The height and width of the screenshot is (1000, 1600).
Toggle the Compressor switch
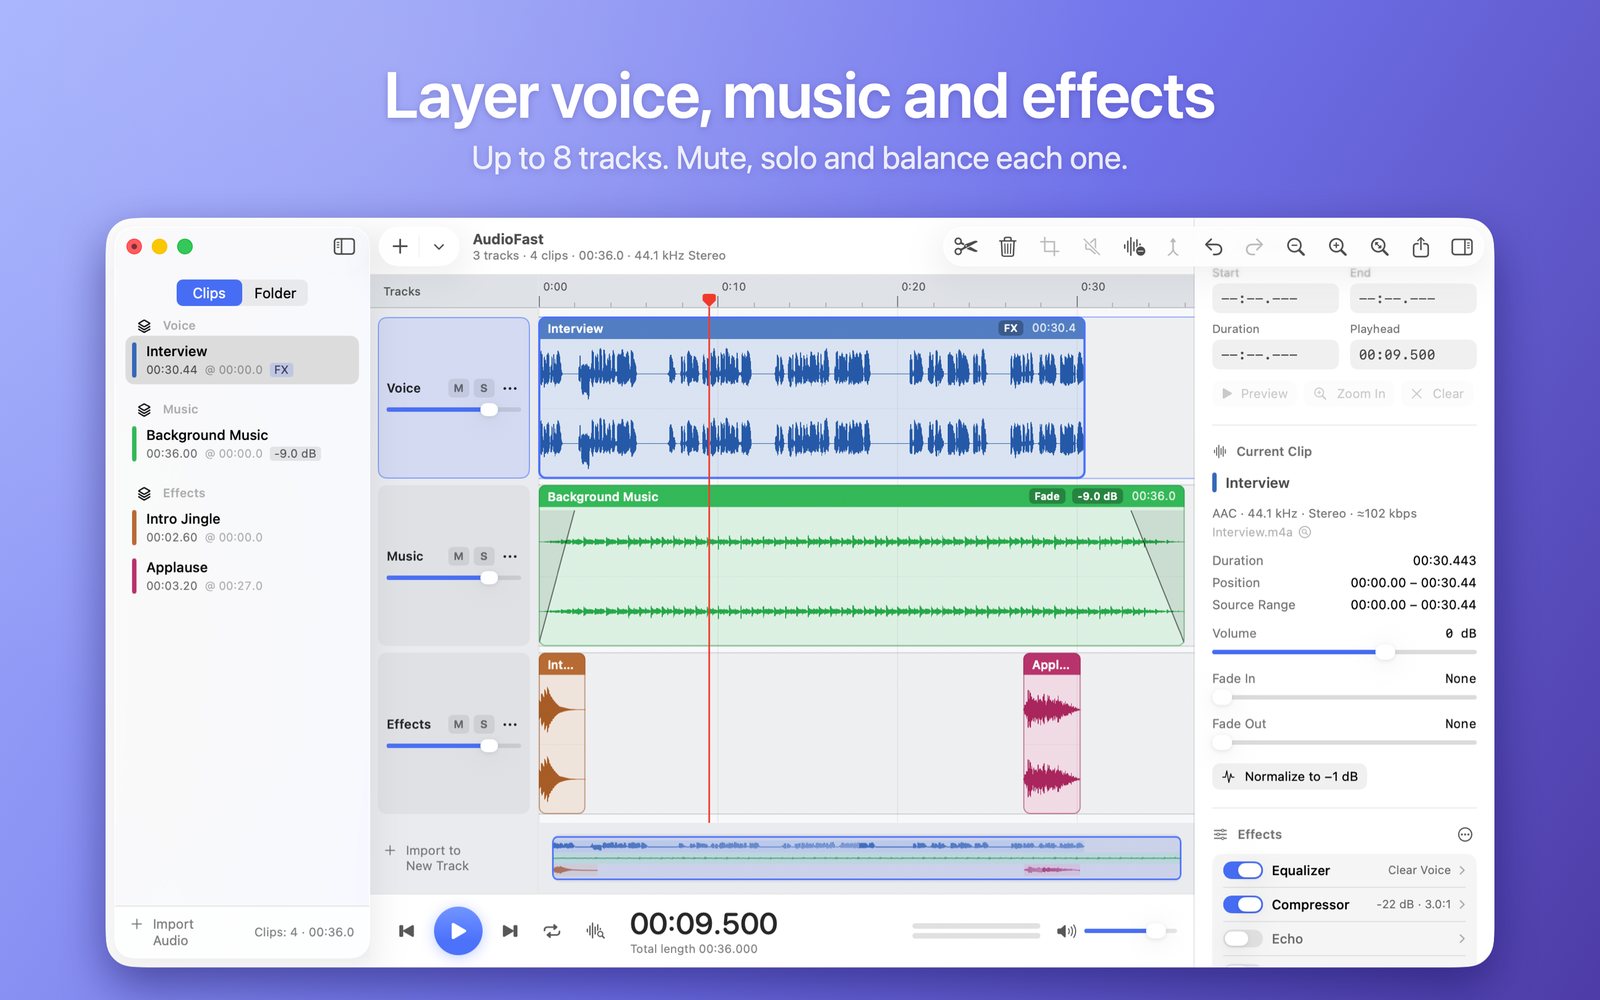click(1243, 904)
